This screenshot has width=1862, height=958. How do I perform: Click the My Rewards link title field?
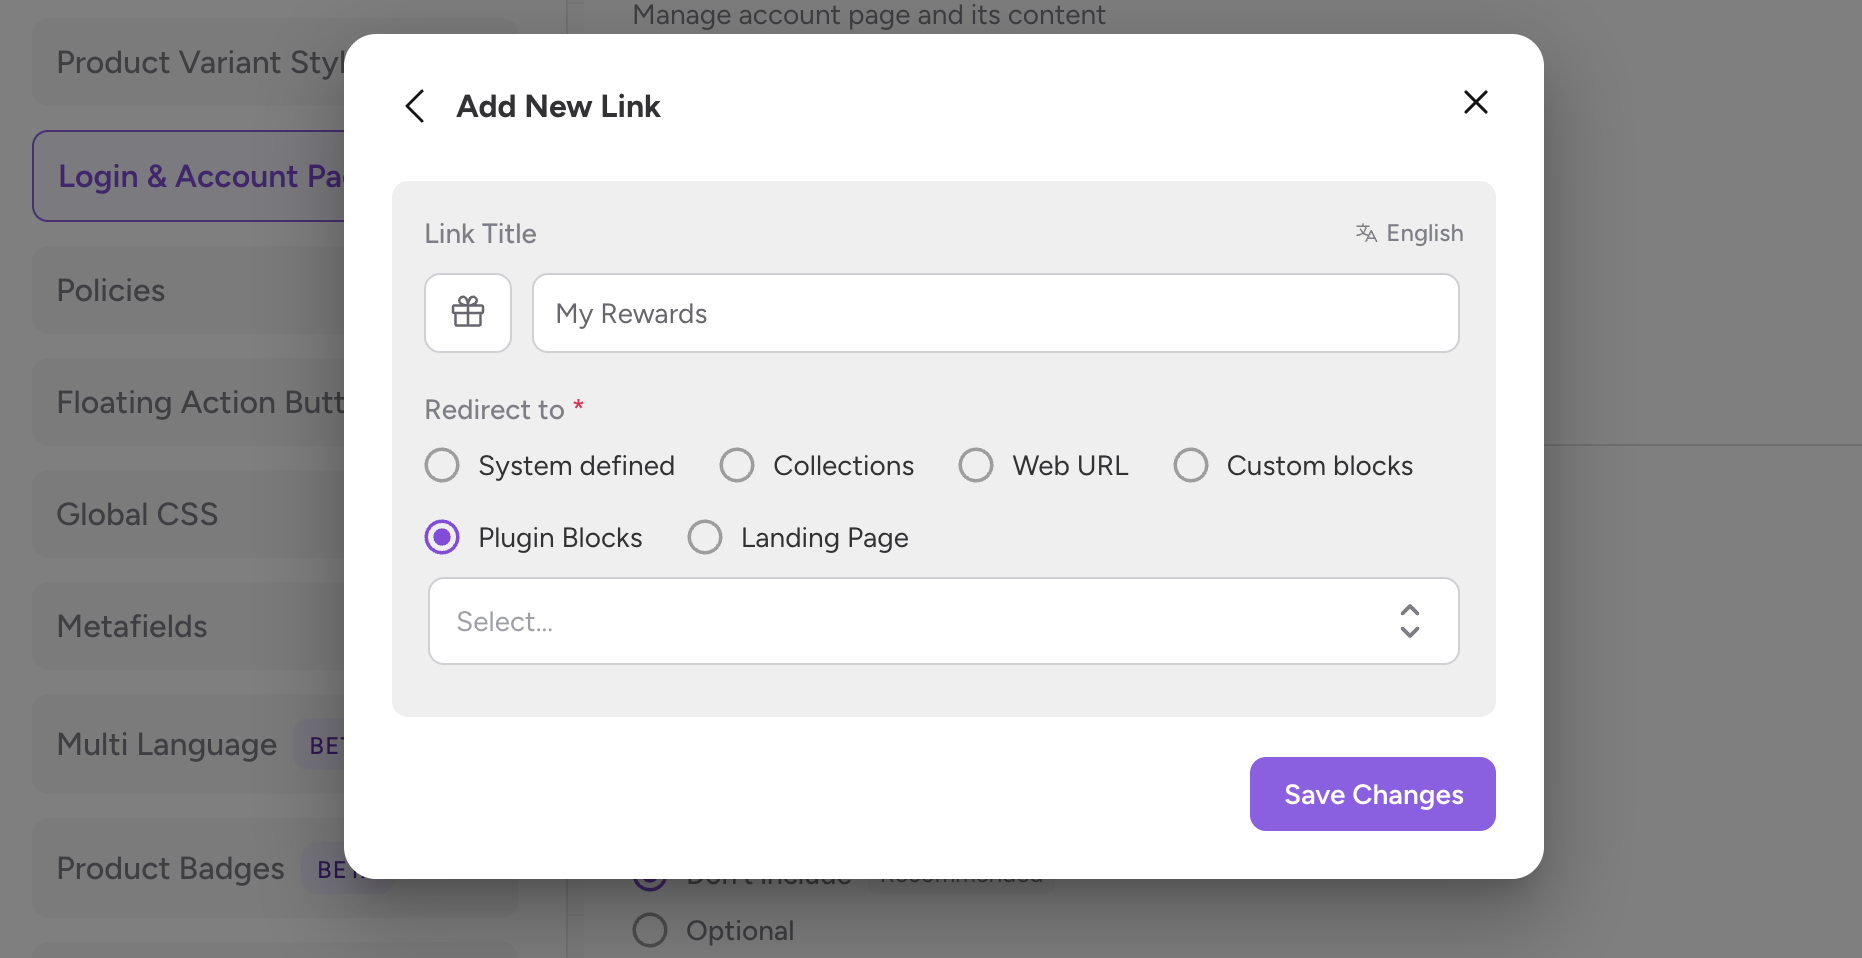pos(995,313)
